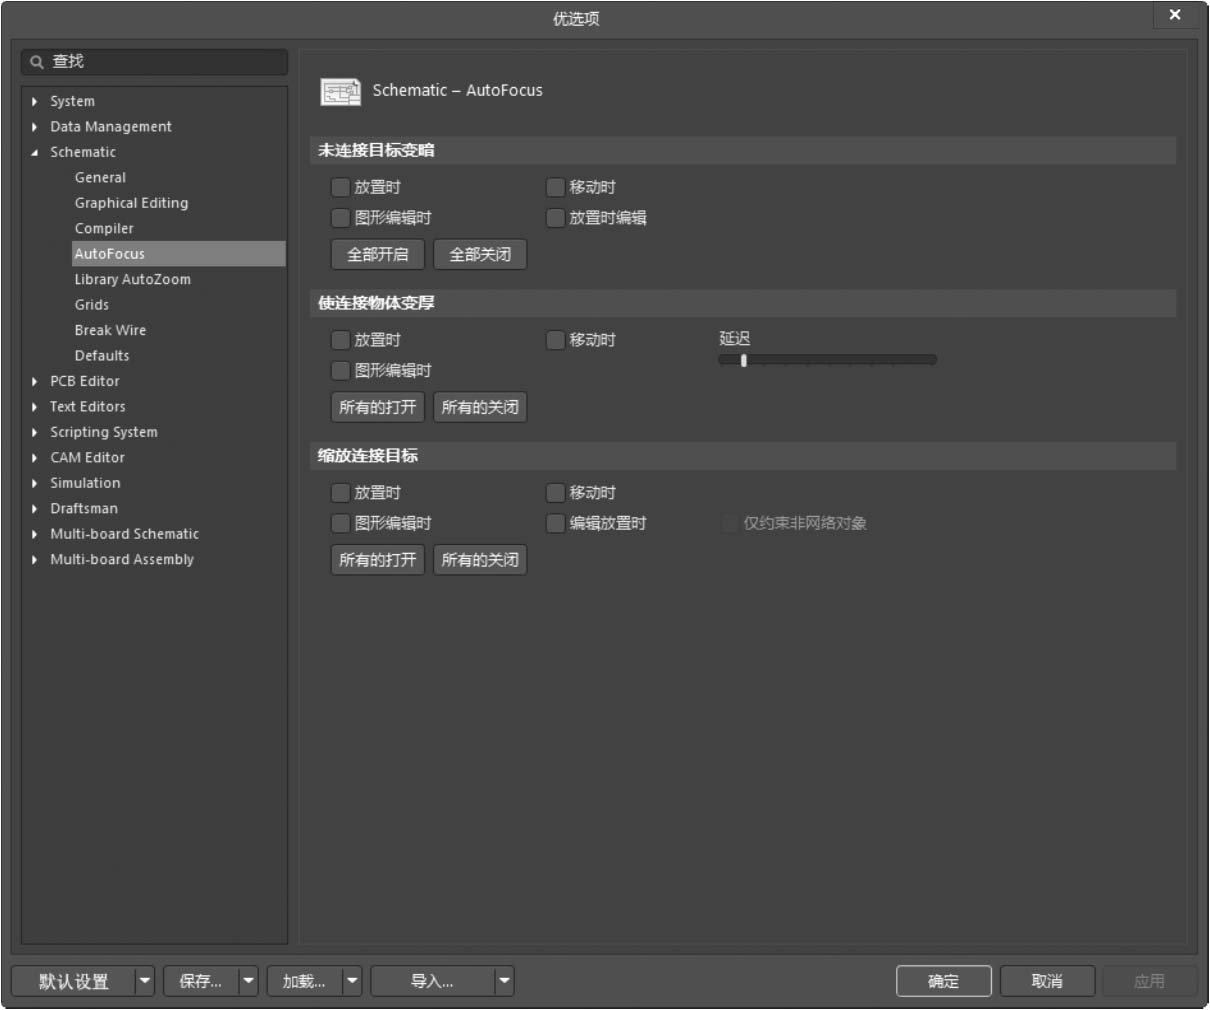Open the Library AutoZoom settings page
Screen dimensions: 1210x1010
tap(132, 280)
